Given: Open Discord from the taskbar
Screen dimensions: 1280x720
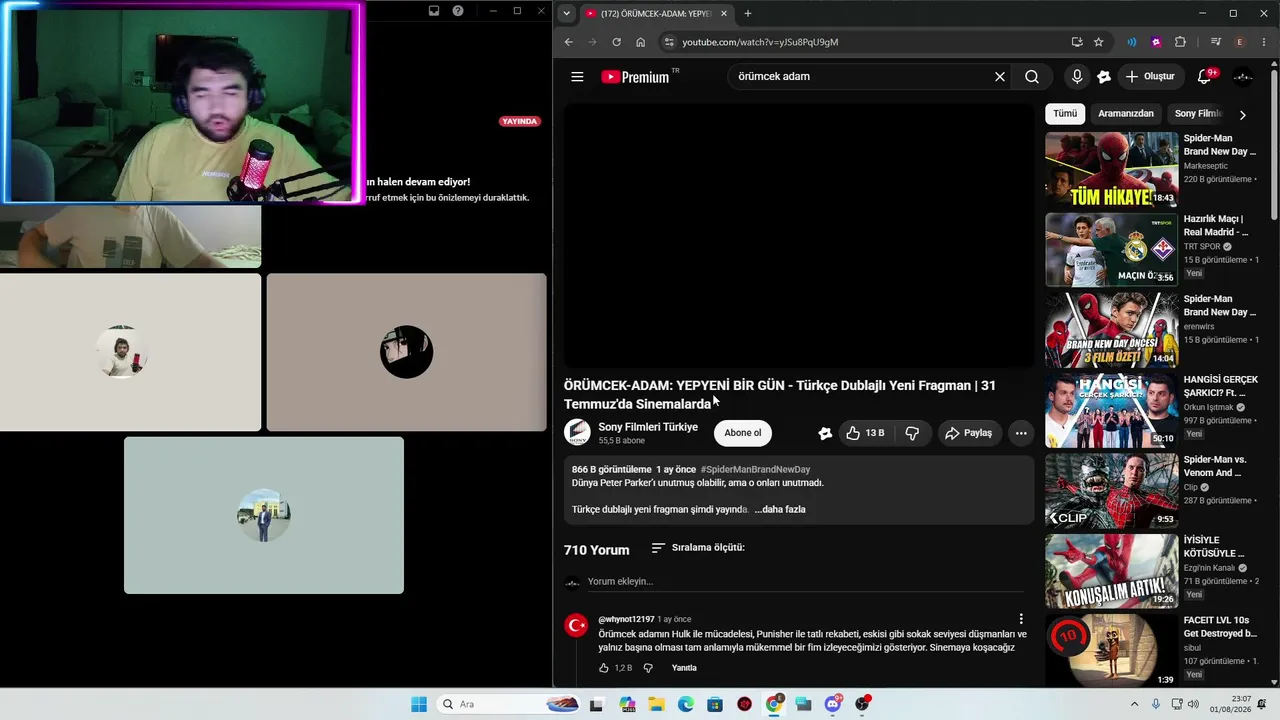Looking at the screenshot, I should (x=833, y=704).
